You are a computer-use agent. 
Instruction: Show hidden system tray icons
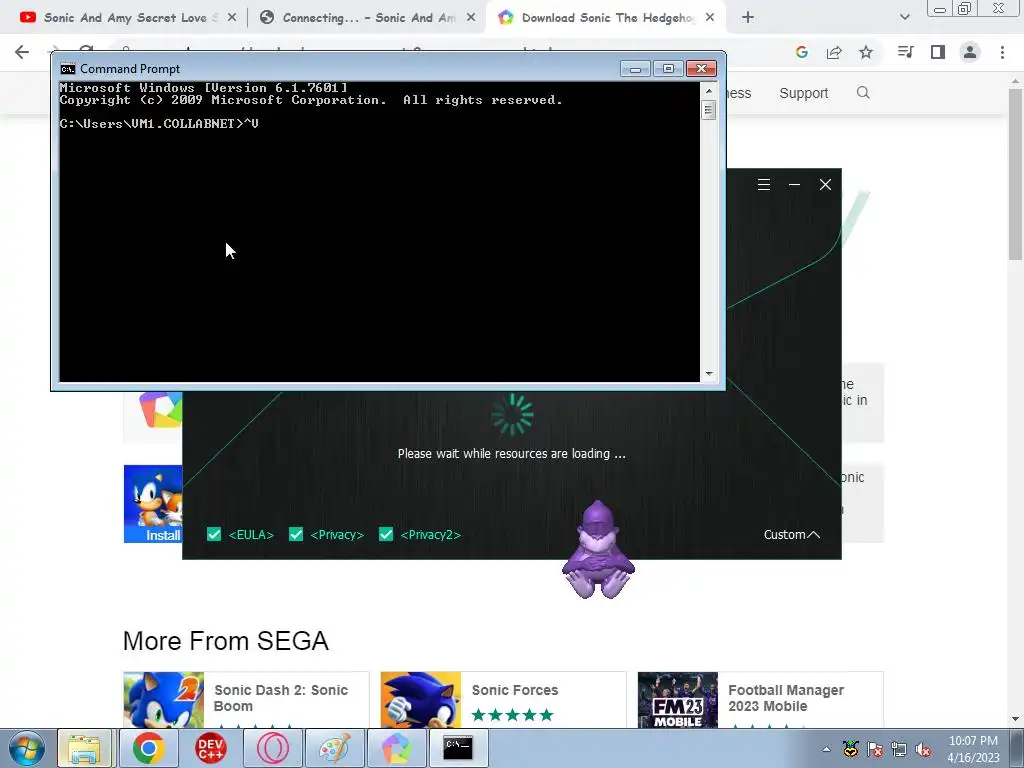(x=826, y=749)
